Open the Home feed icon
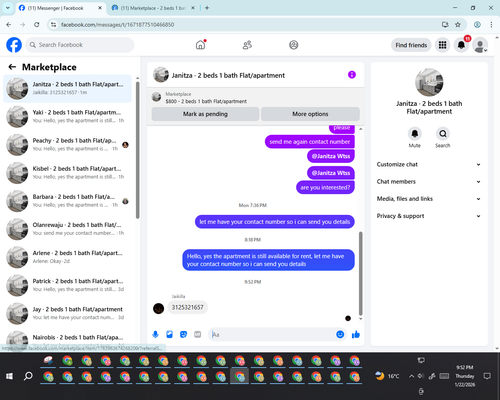This screenshot has height=400, width=500. pos(200,45)
